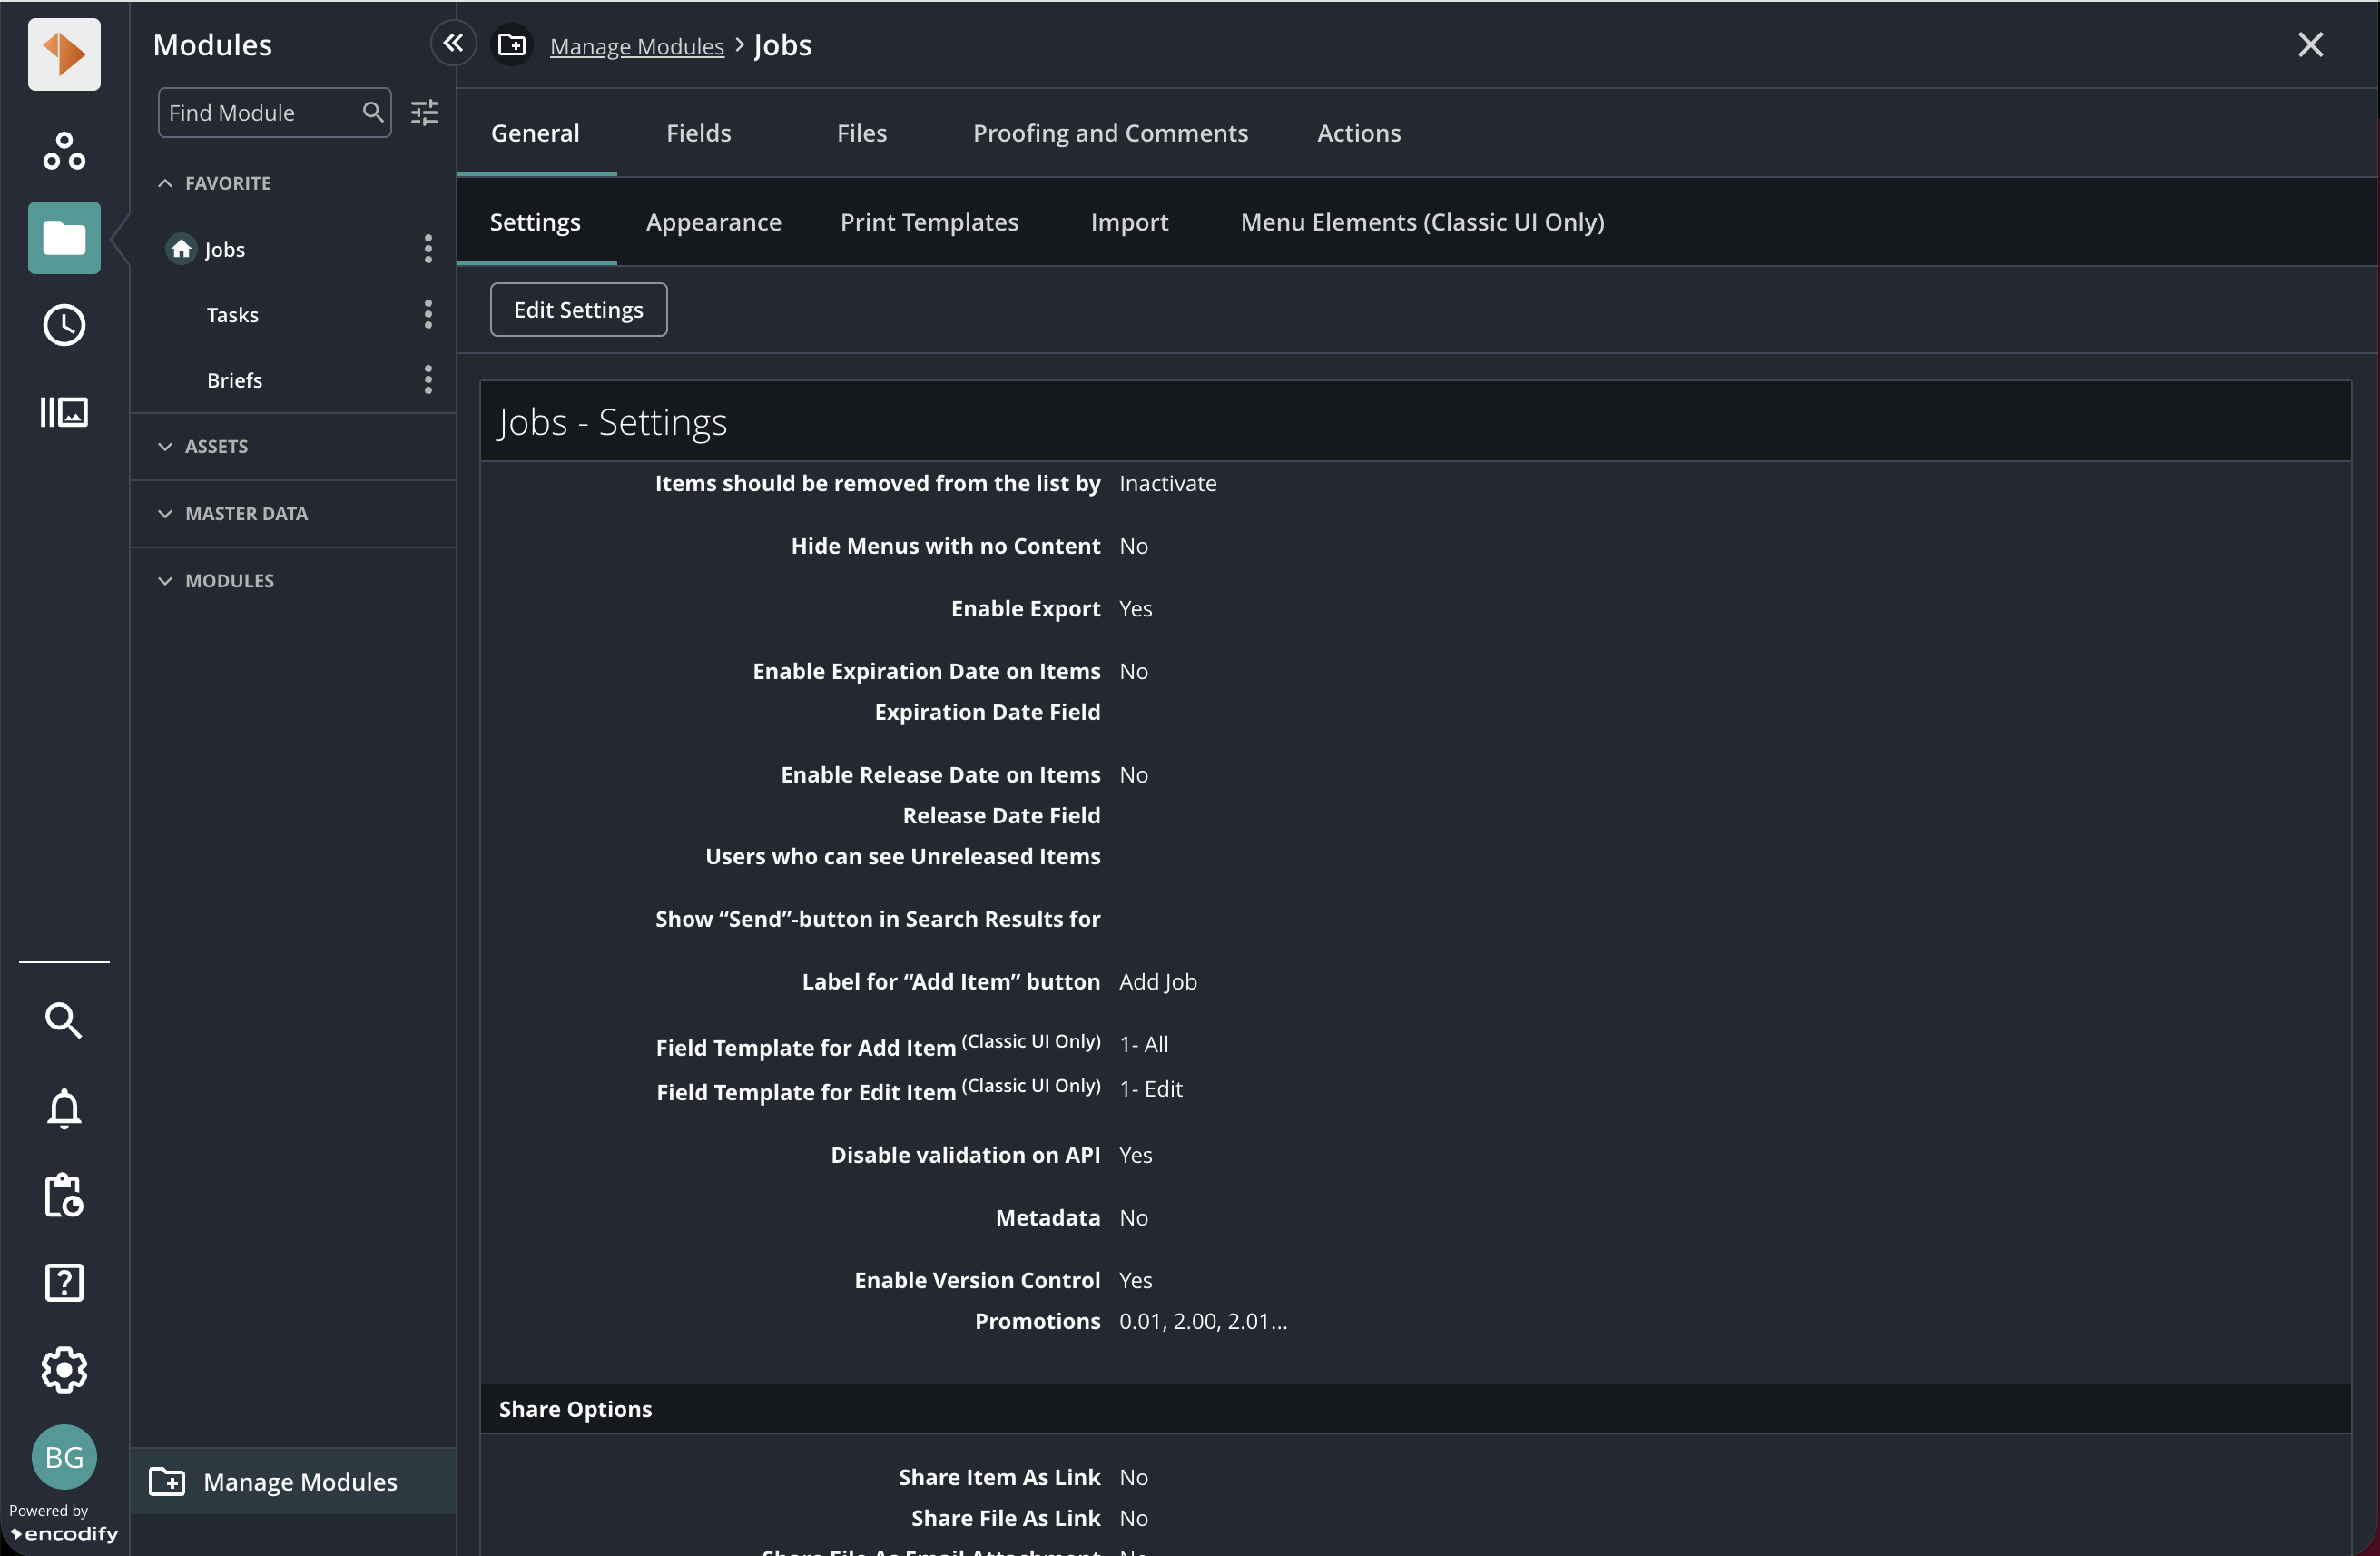Click the '1- Edit' field template value

point(1150,1088)
